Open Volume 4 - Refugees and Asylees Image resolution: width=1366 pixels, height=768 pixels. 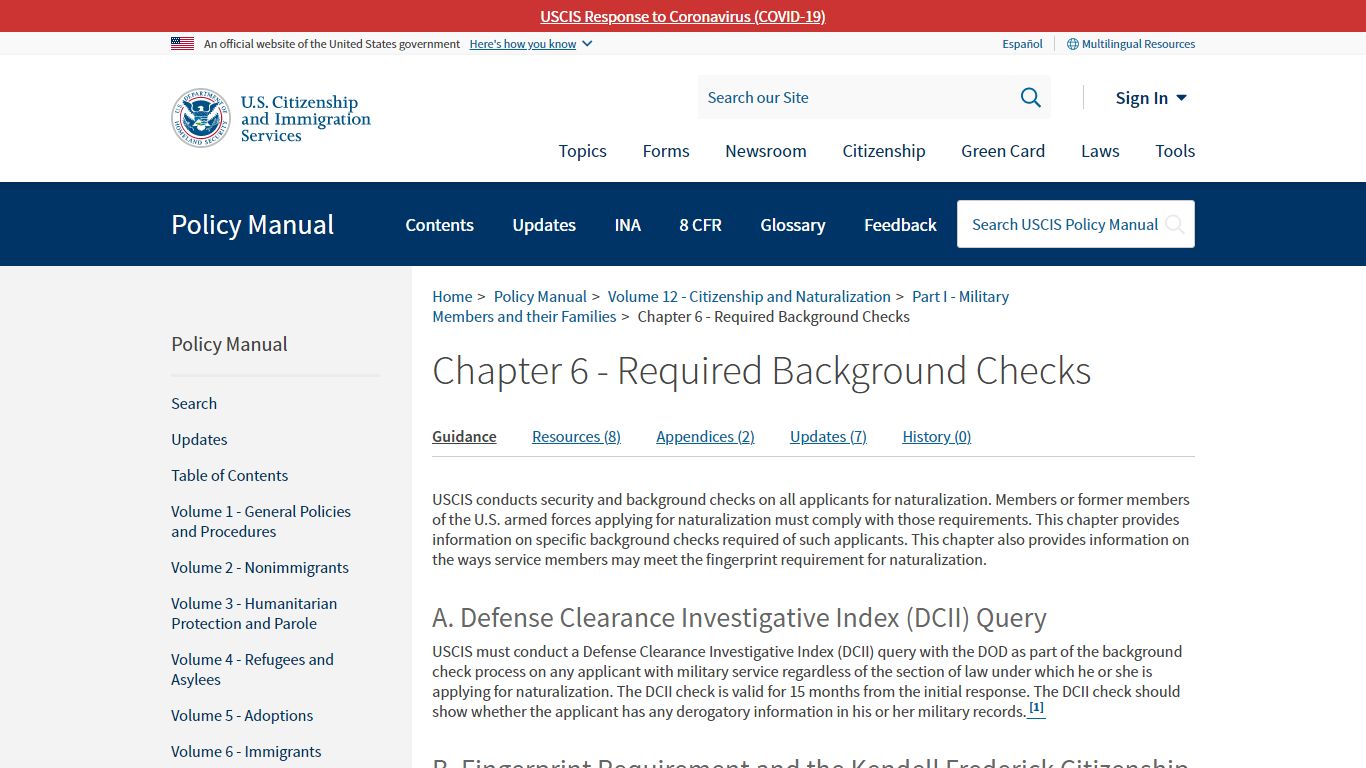click(252, 670)
